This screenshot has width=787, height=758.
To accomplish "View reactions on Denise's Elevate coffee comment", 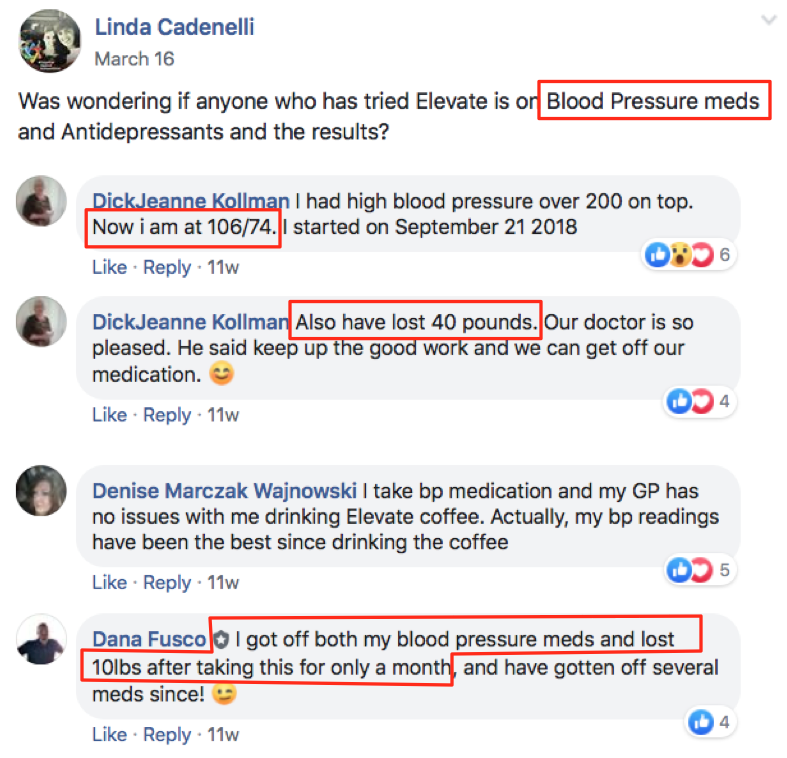I will point(699,570).
